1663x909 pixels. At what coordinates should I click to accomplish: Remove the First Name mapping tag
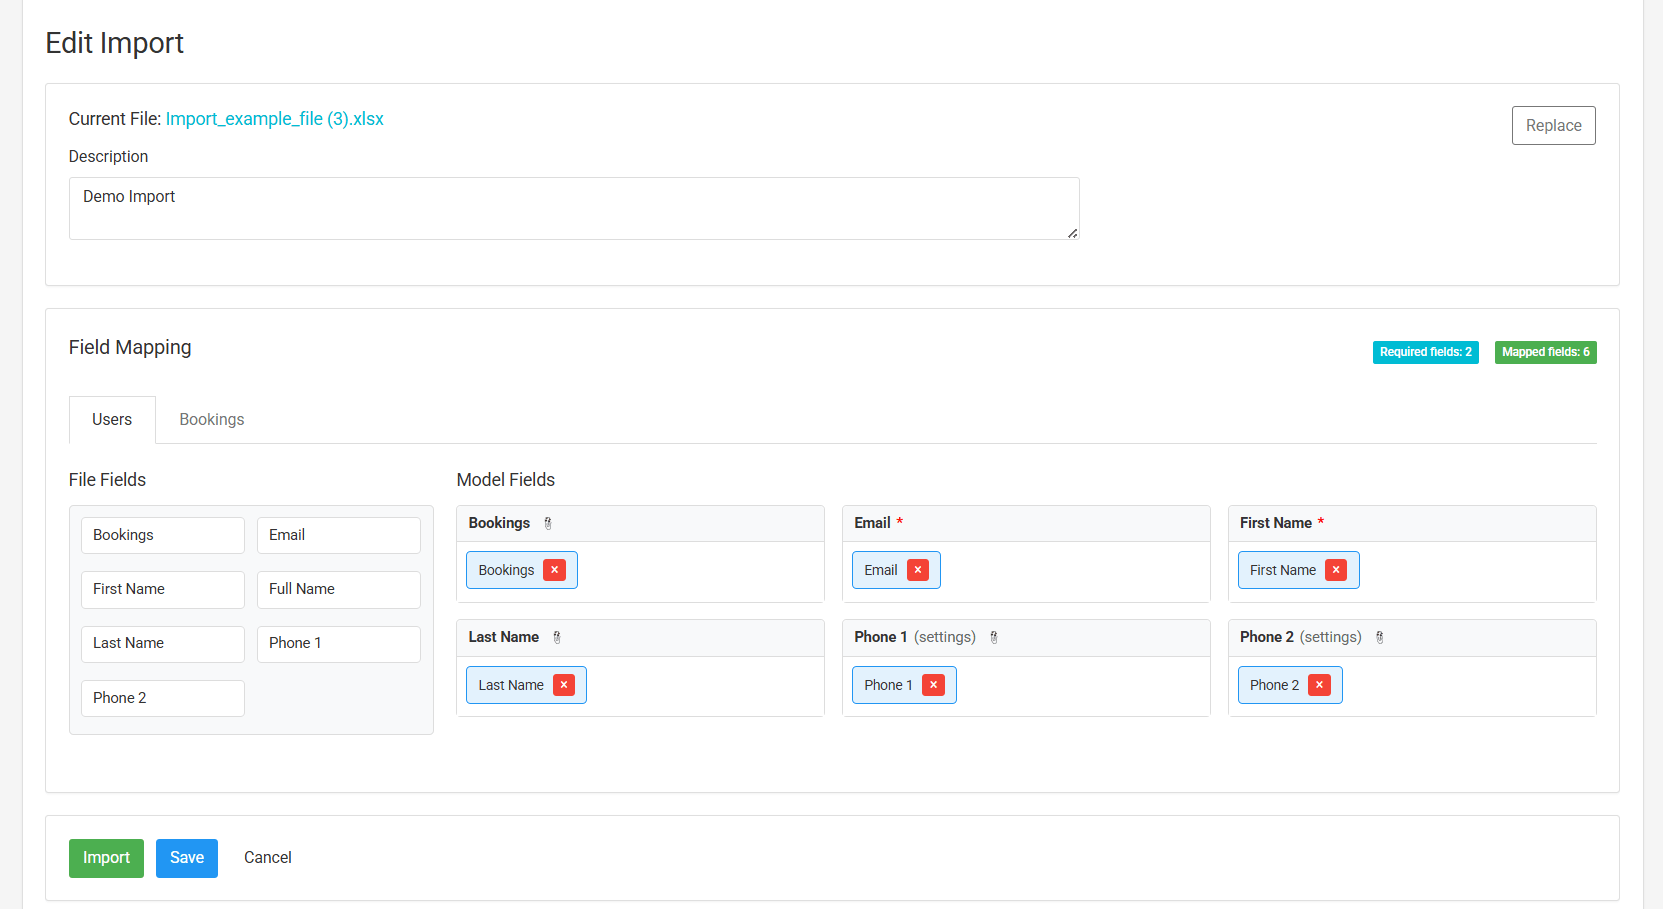click(x=1336, y=570)
